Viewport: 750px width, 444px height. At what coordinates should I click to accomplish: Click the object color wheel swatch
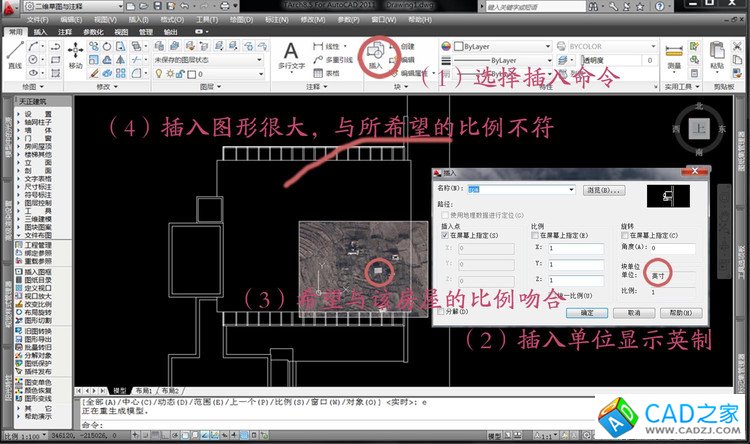tap(446, 46)
